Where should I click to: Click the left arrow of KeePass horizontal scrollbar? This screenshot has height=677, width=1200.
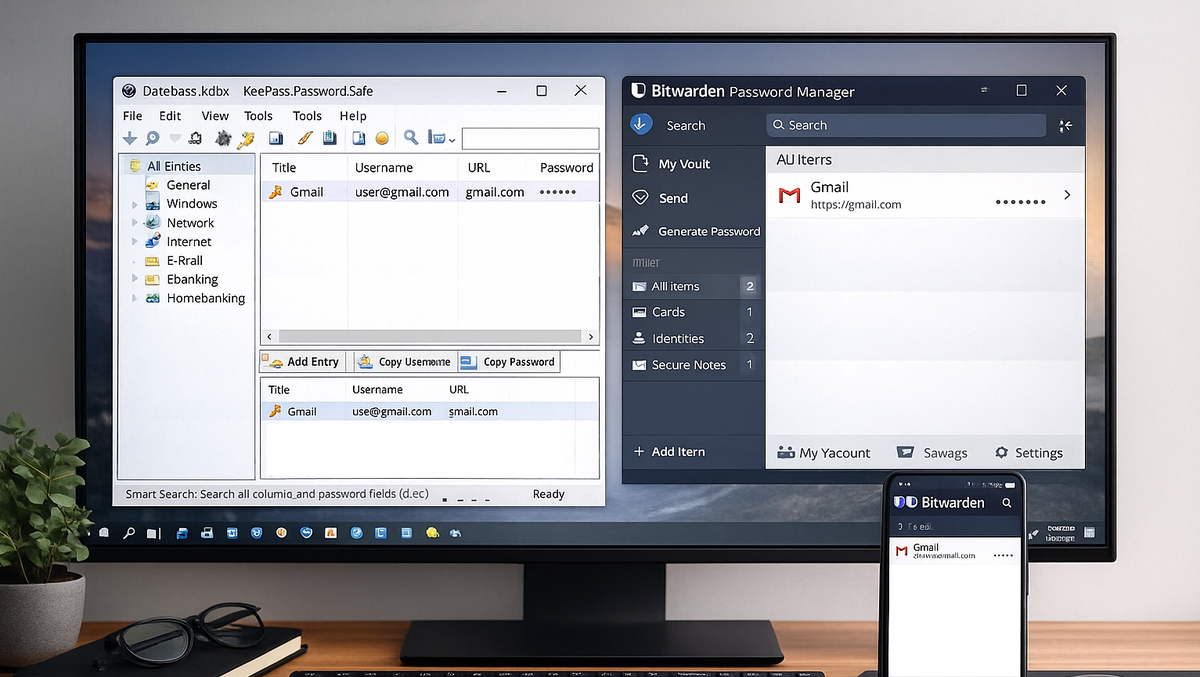[x=268, y=337]
